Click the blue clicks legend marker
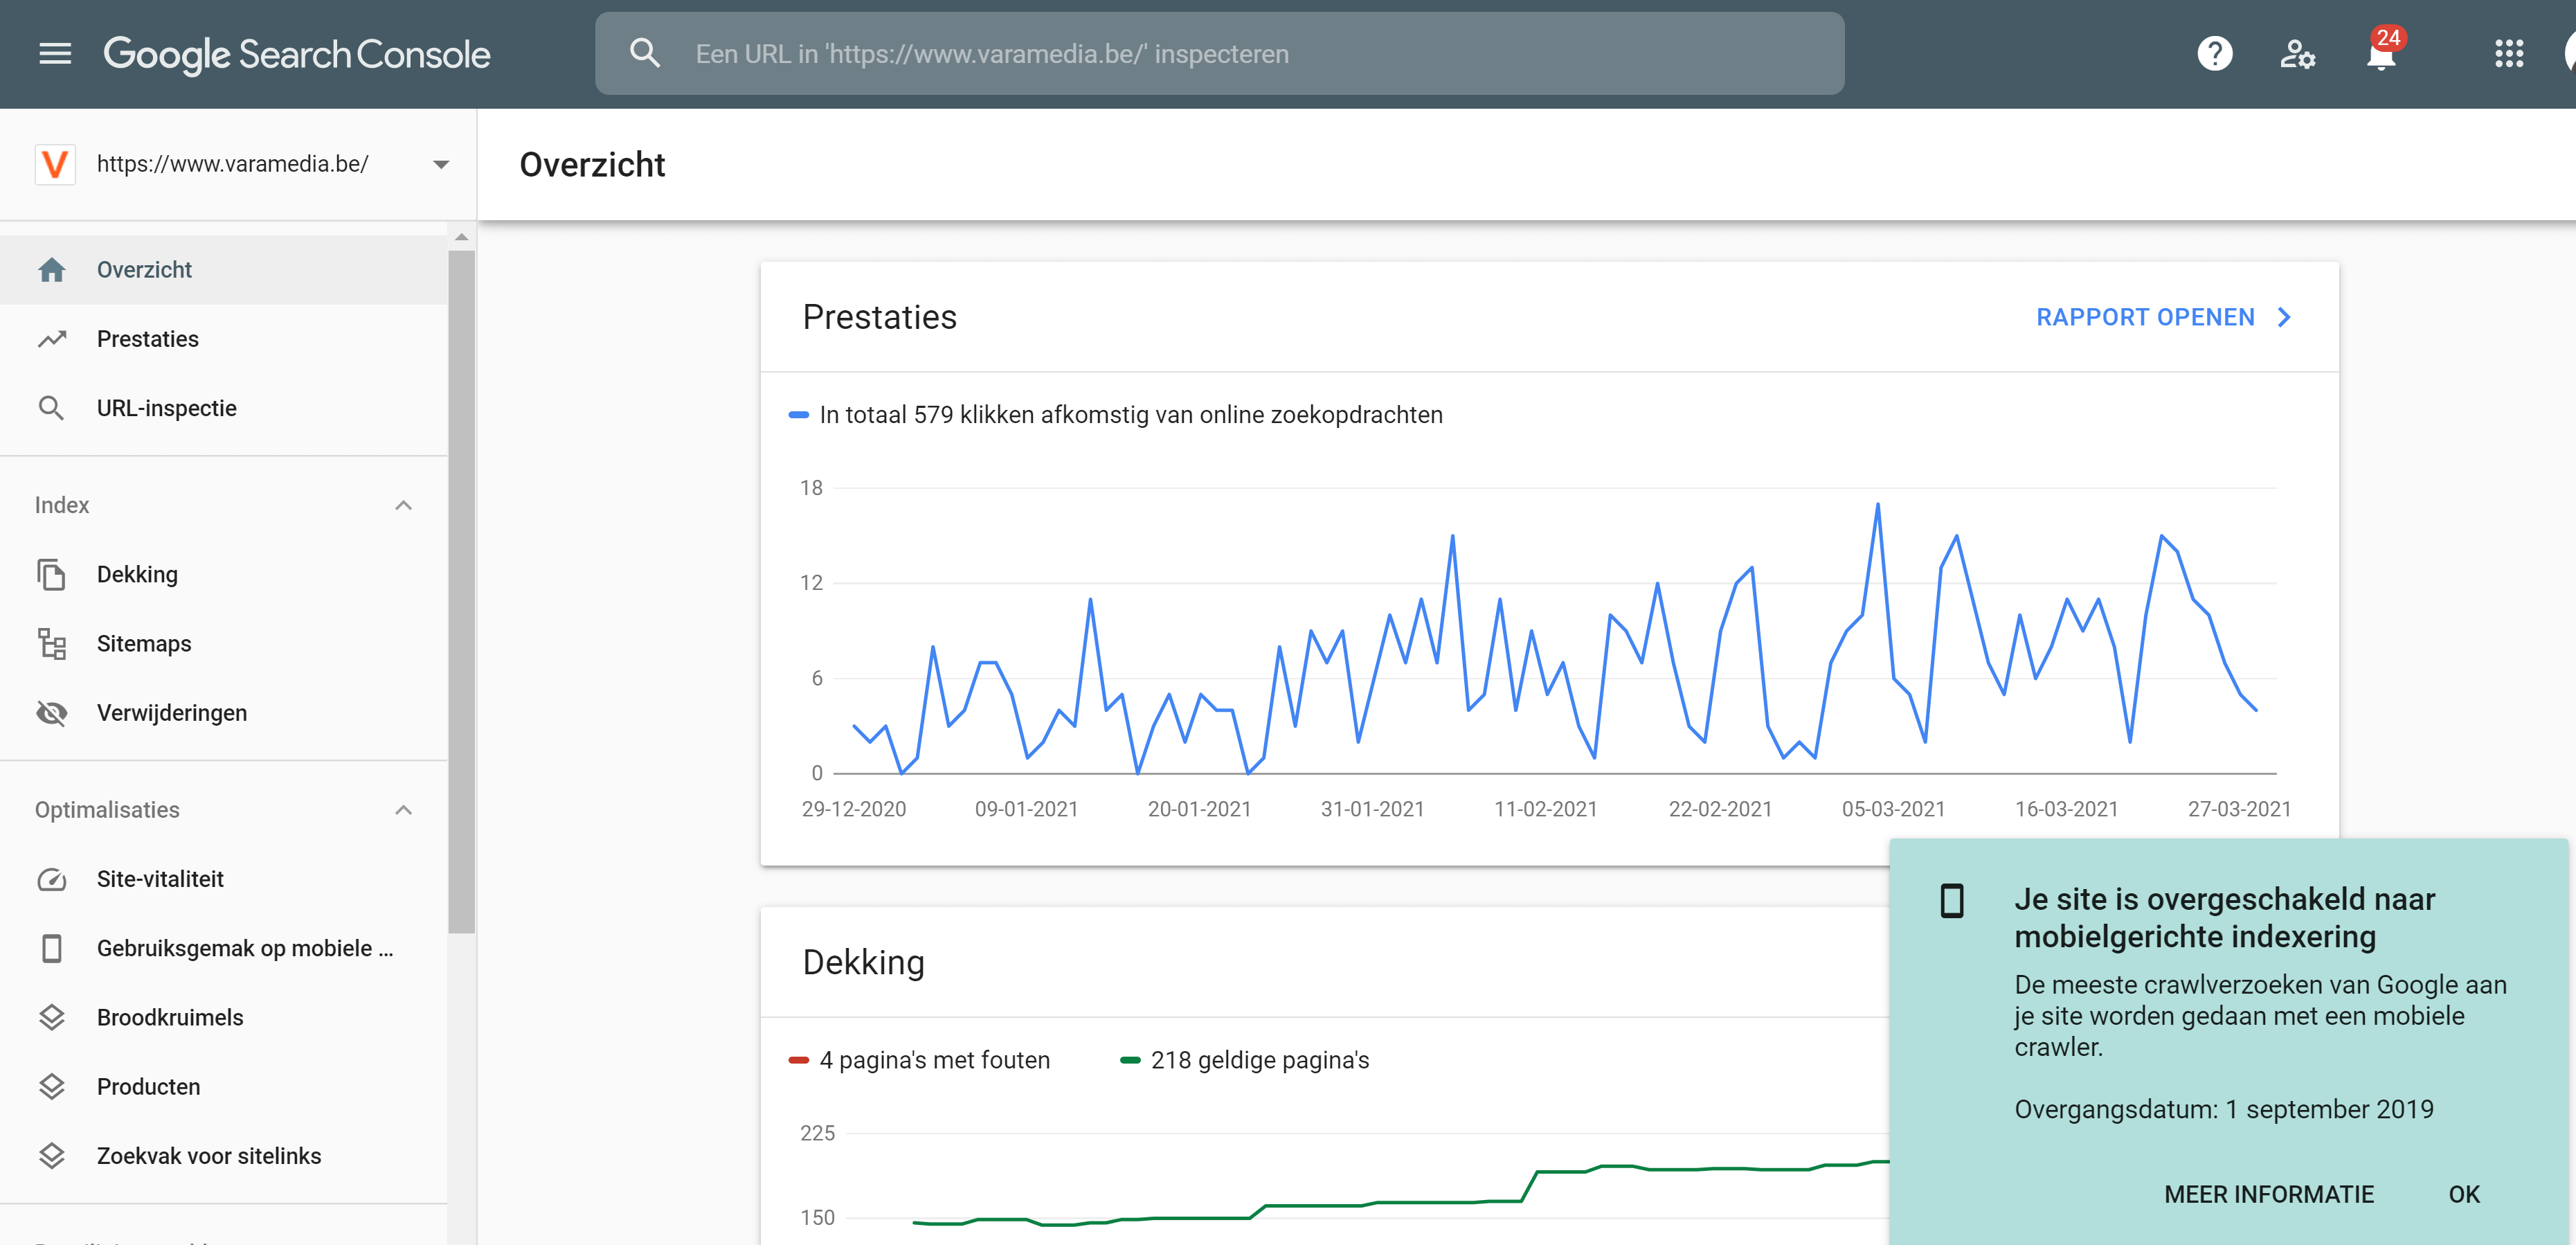The image size is (2576, 1245). 798,415
